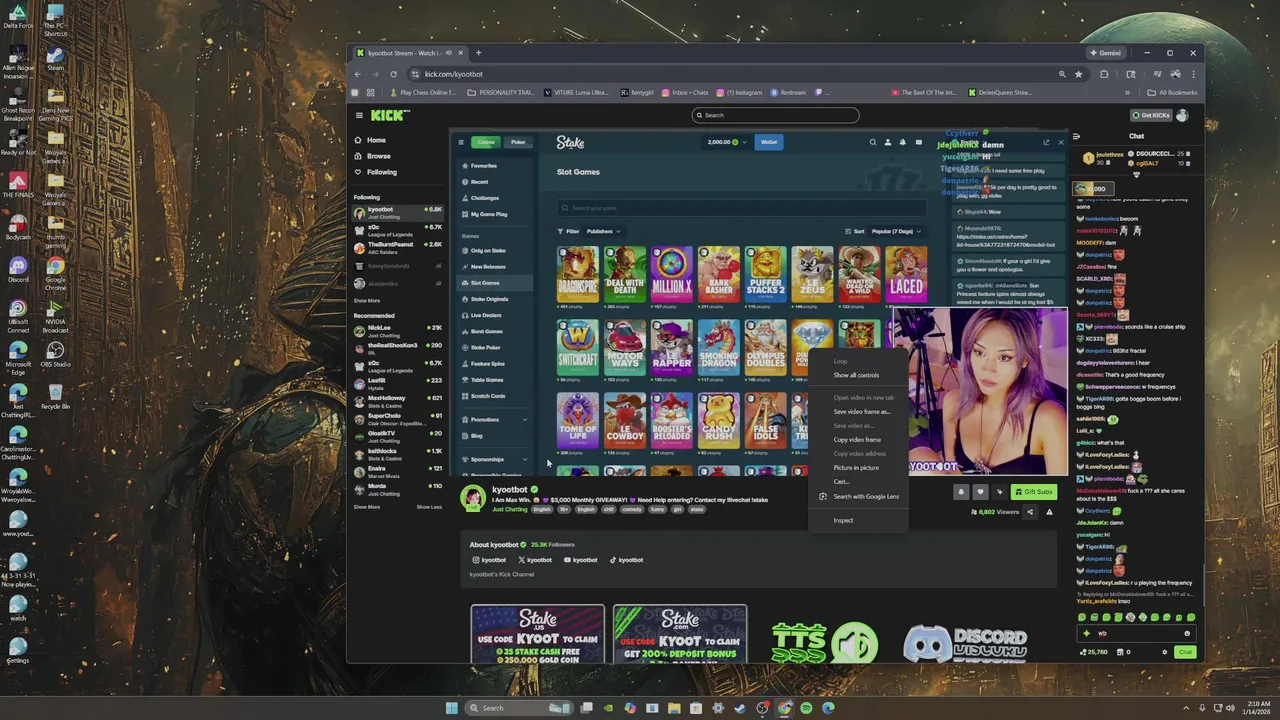This screenshot has width=1280, height=720.
Task: Click the zoom magnifier in address bar
Action: click(x=1062, y=74)
